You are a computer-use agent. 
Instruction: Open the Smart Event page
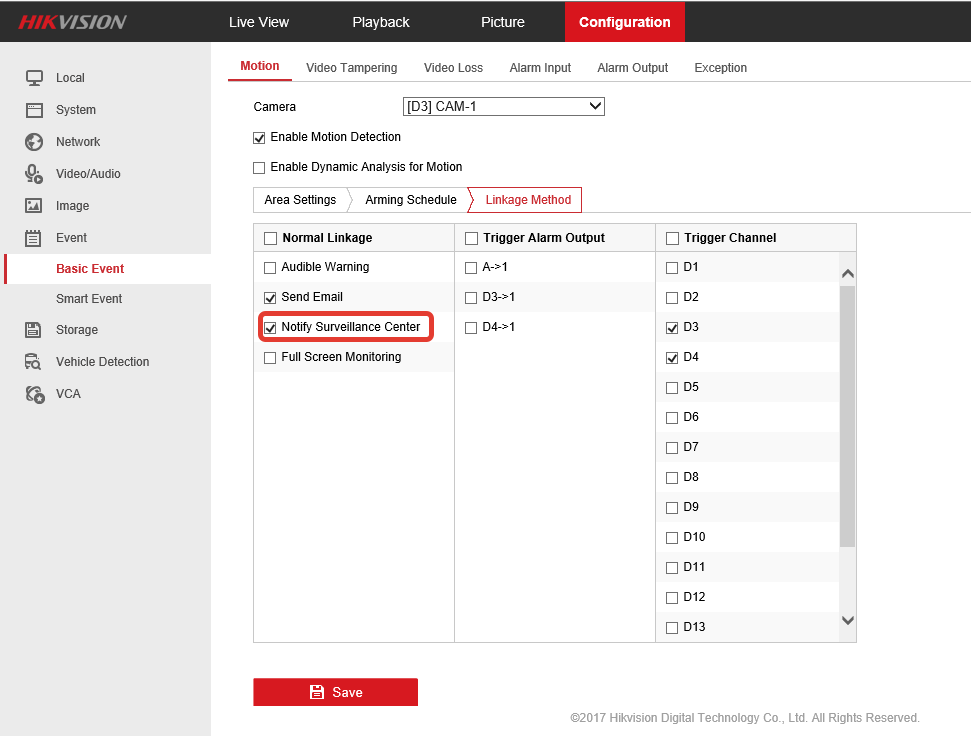click(x=89, y=299)
